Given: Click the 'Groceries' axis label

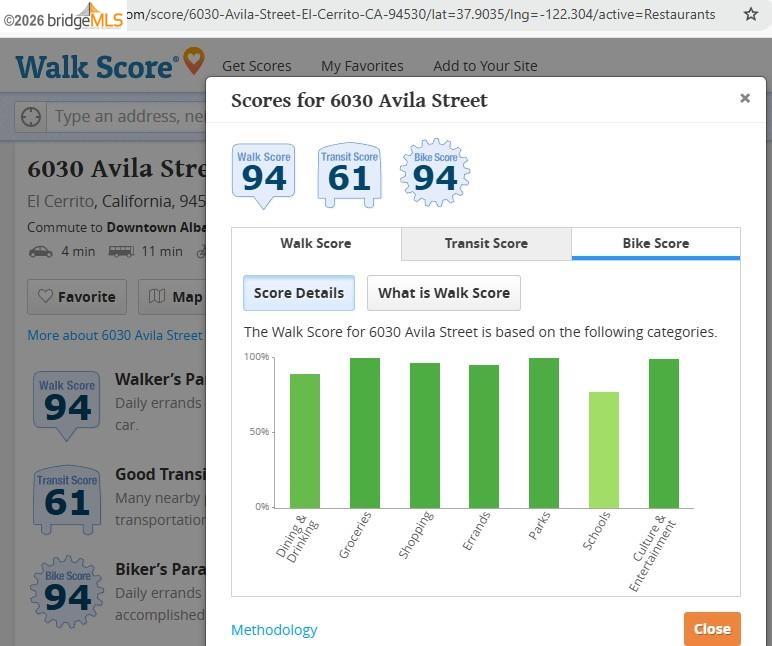Looking at the screenshot, I should 355,535.
